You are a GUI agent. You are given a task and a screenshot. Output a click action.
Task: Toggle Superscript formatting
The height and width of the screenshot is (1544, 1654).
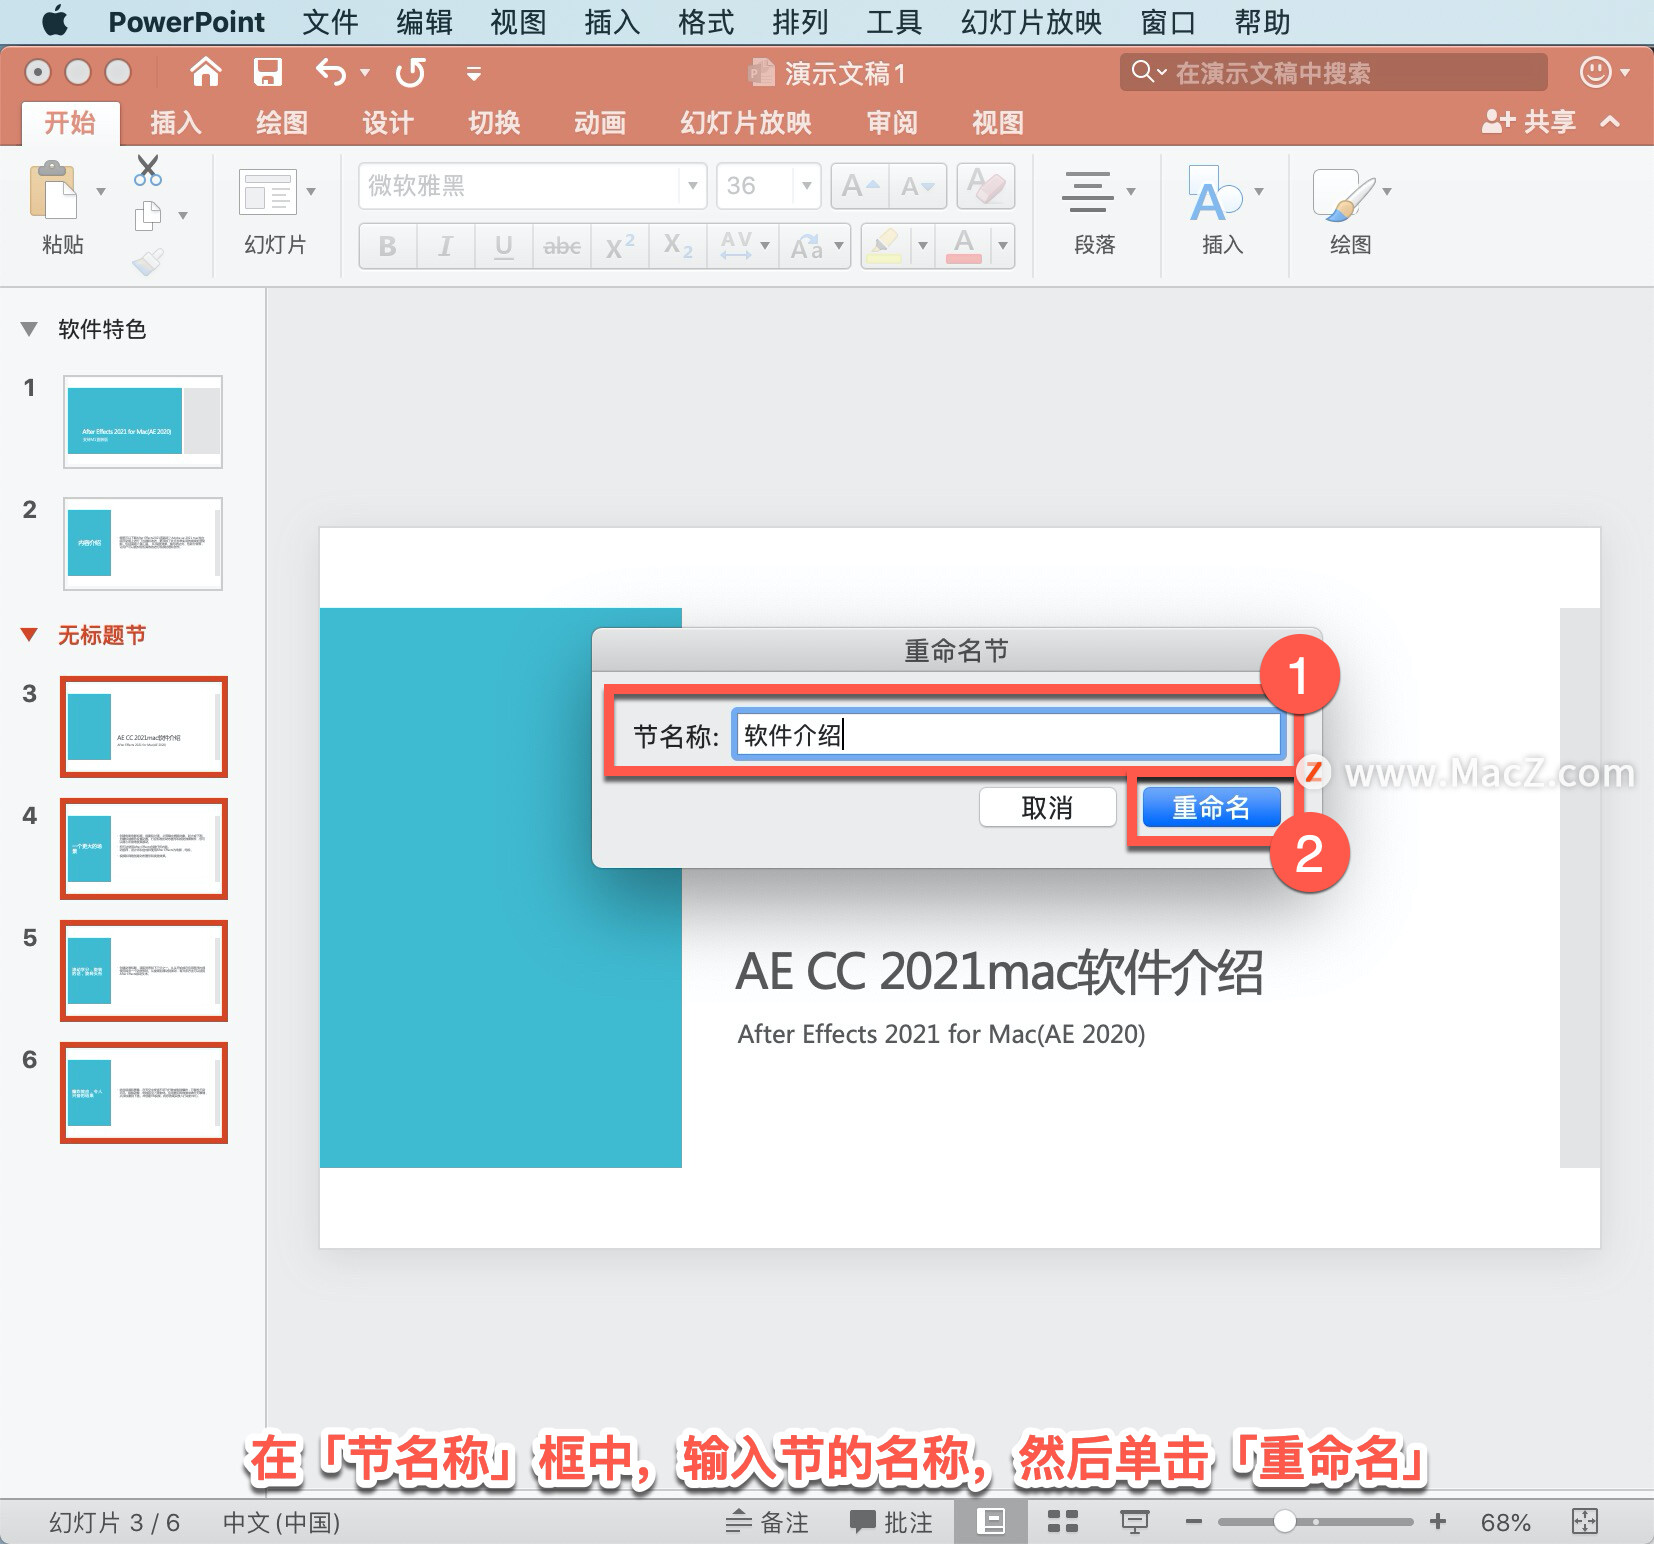click(x=620, y=246)
